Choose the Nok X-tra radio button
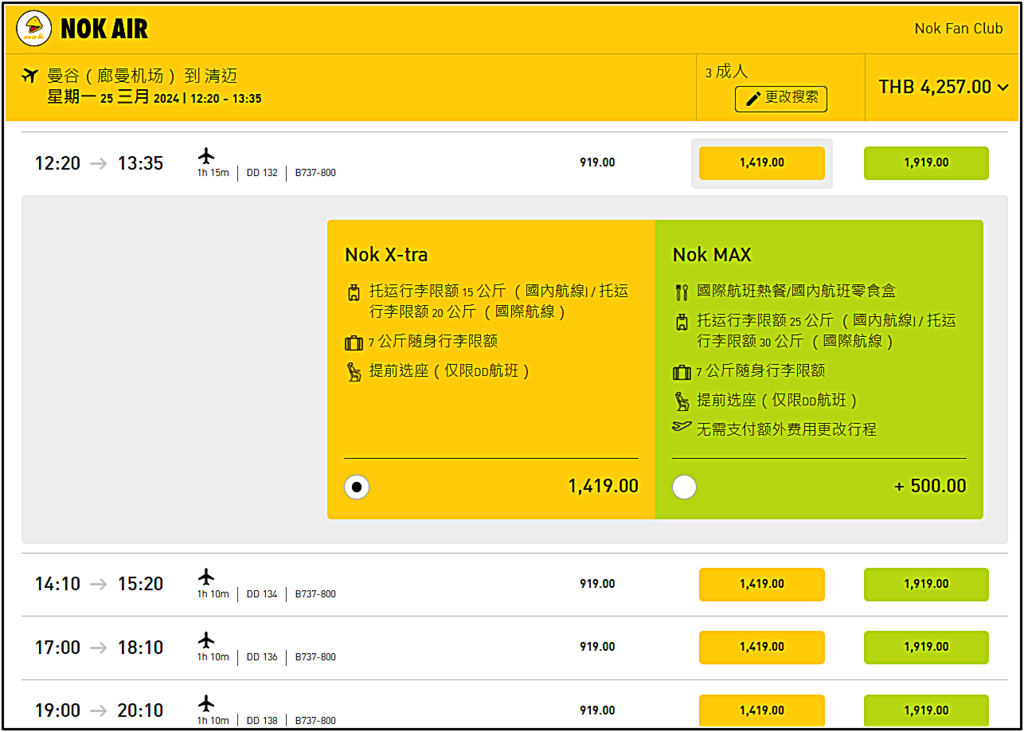Image resolution: width=1024 pixels, height=732 pixels. pos(357,487)
